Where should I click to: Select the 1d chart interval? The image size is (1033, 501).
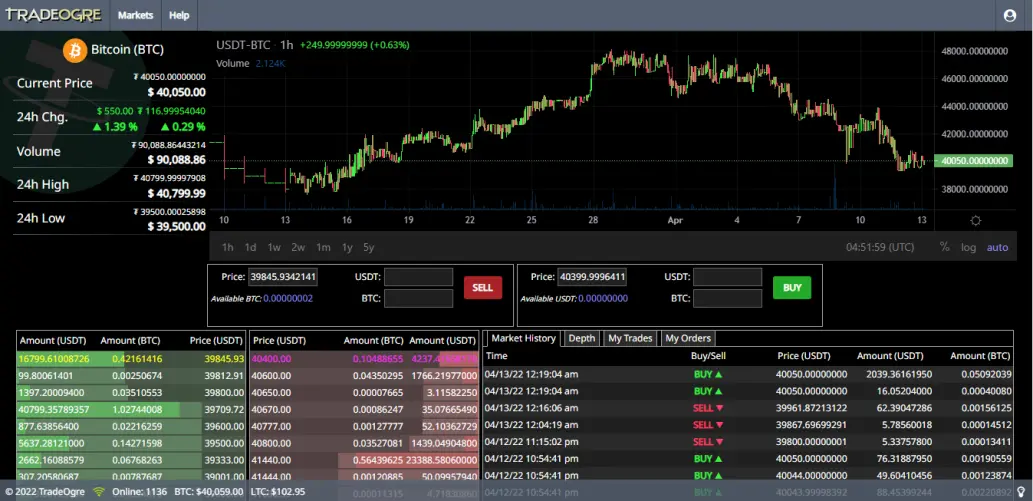[x=250, y=247]
